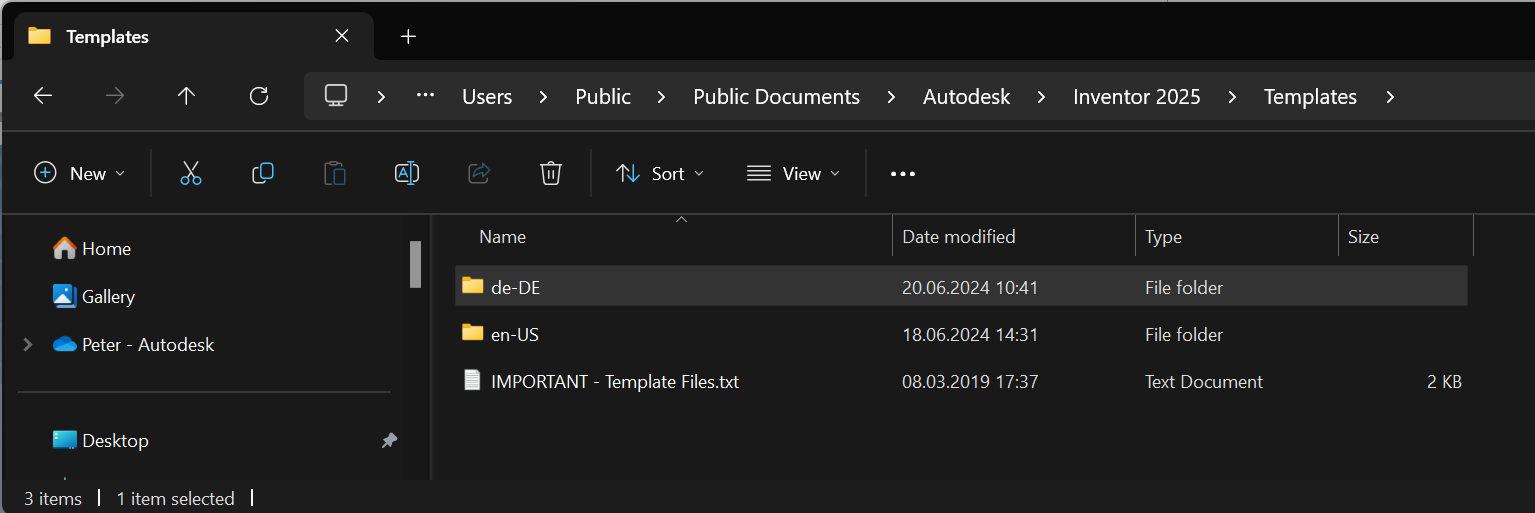Add a new tab with plus button
The height and width of the screenshot is (513, 1535).
[x=407, y=37]
